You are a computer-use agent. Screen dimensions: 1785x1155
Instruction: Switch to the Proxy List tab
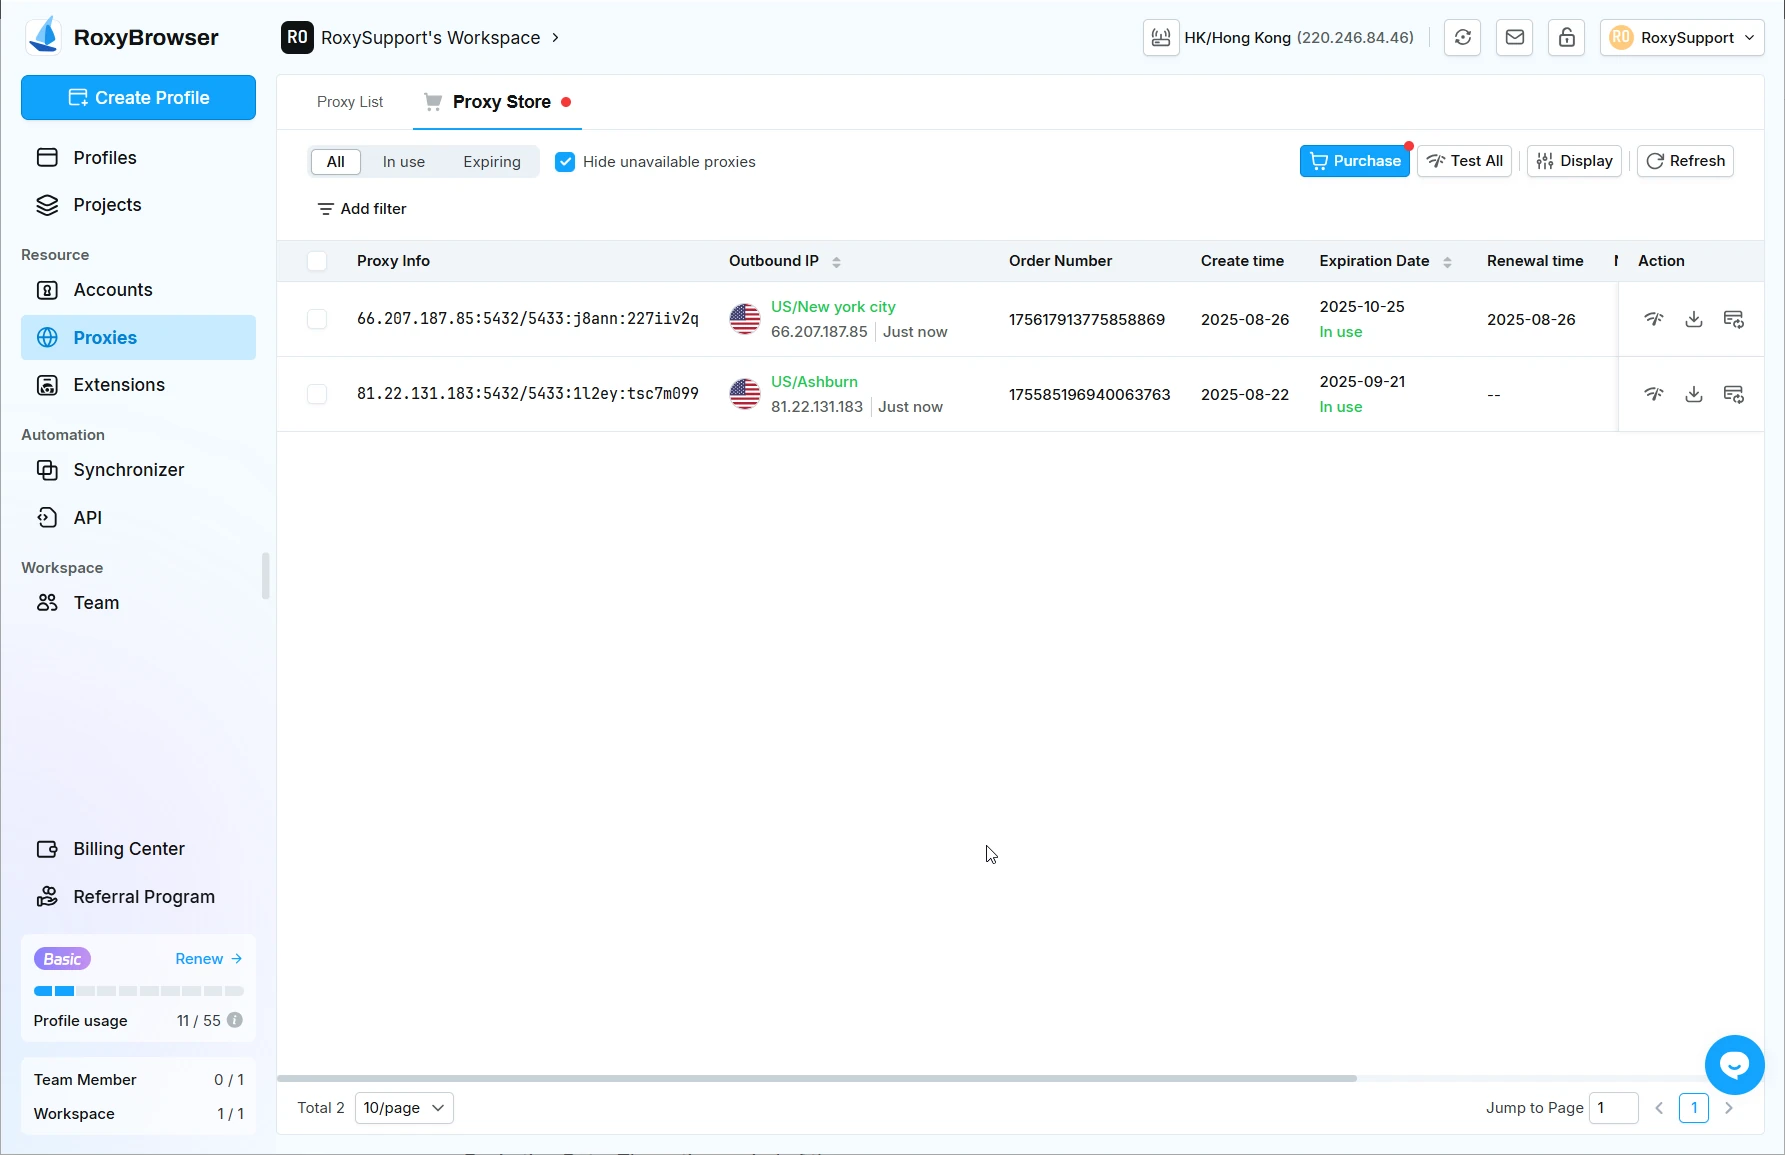coord(350,102)
